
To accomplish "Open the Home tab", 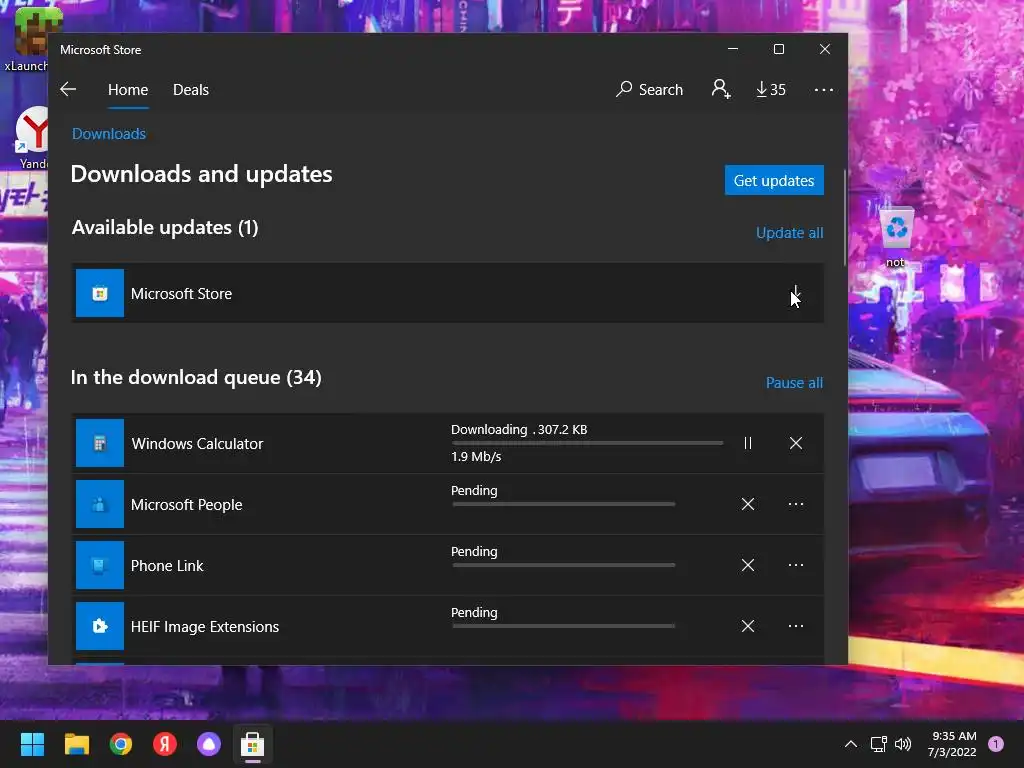I will coord(128,89).
